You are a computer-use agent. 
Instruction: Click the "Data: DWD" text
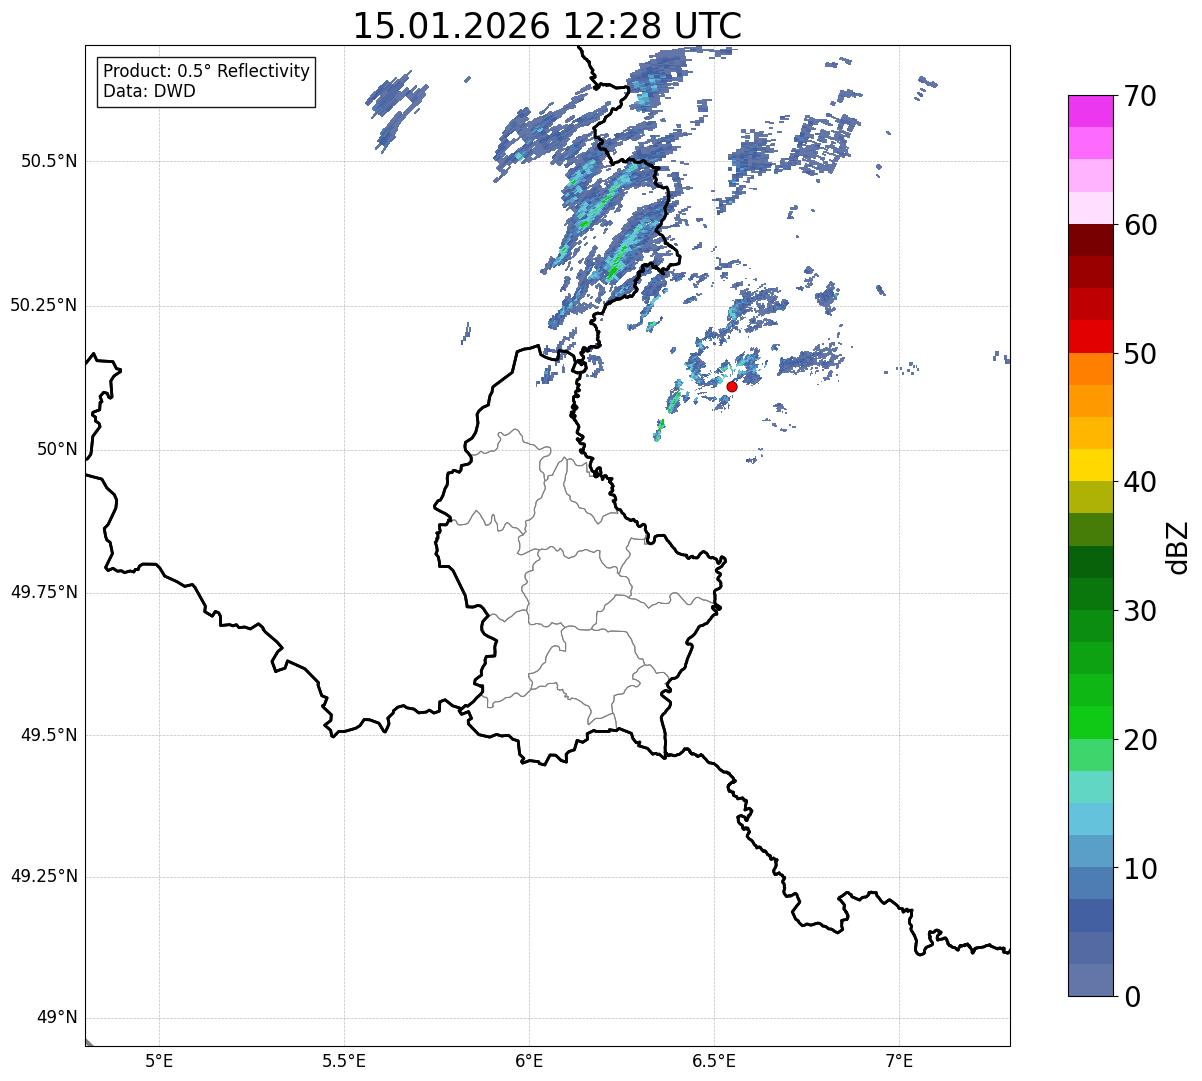click(149, 91)
